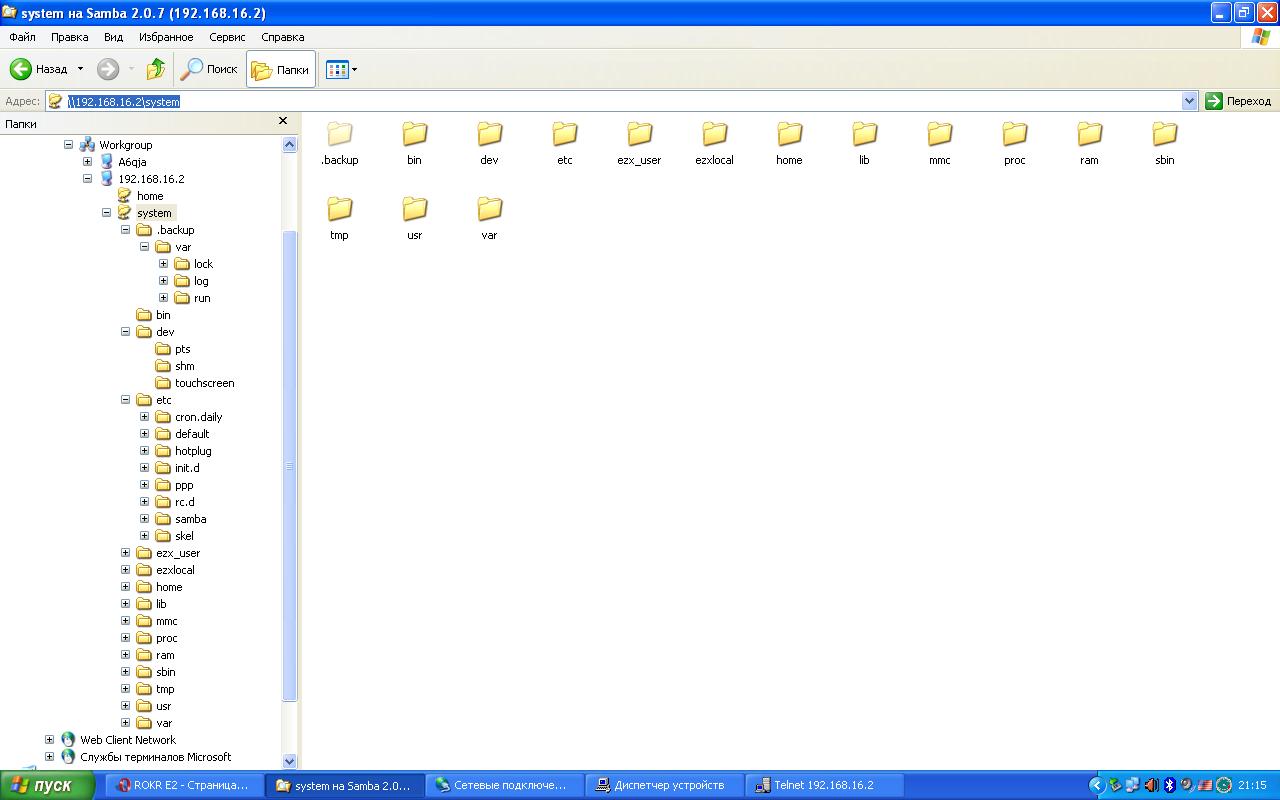
Task: Collapse the .backup tree node
Action: pos(125,230)
